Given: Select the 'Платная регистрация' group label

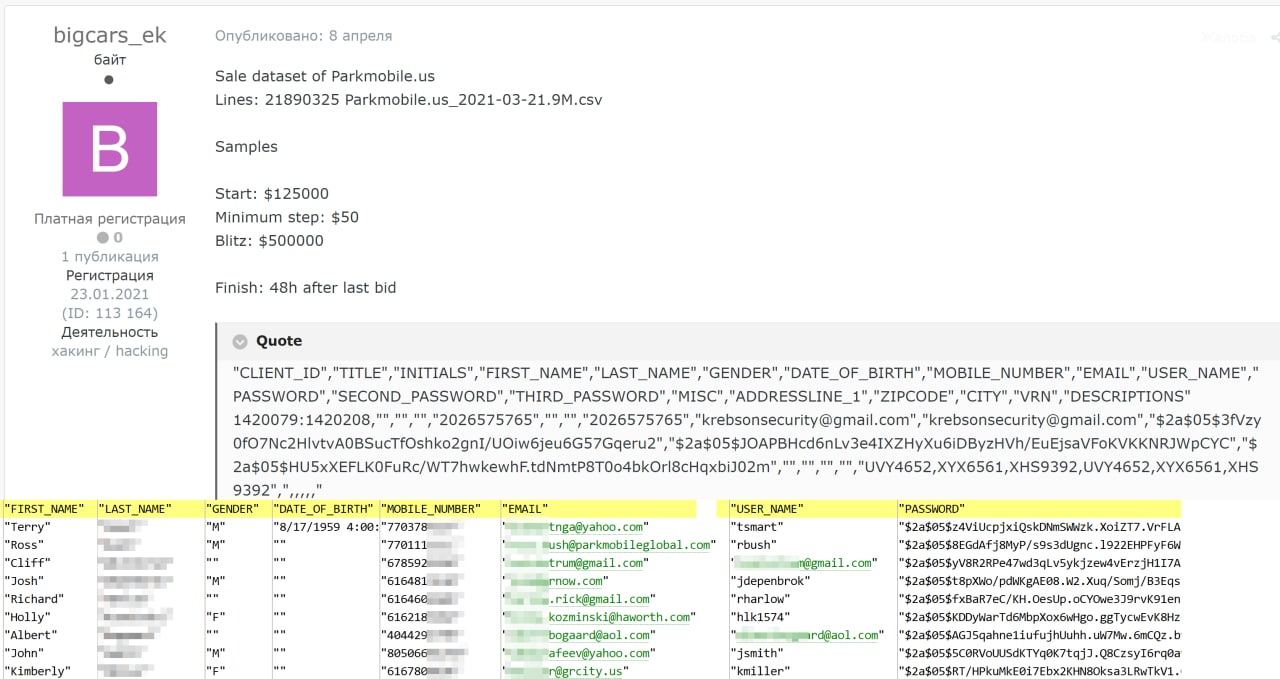Looking at the screenshot, I should pos(110,219).
